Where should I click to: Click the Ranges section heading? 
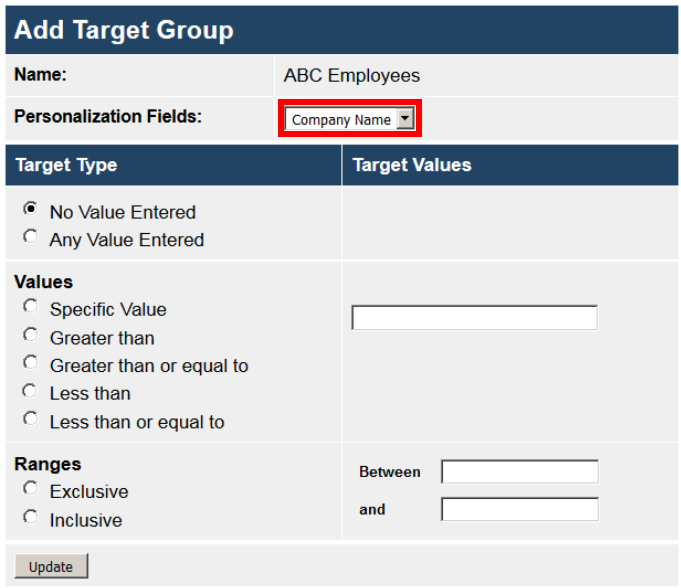coord(48,464)
